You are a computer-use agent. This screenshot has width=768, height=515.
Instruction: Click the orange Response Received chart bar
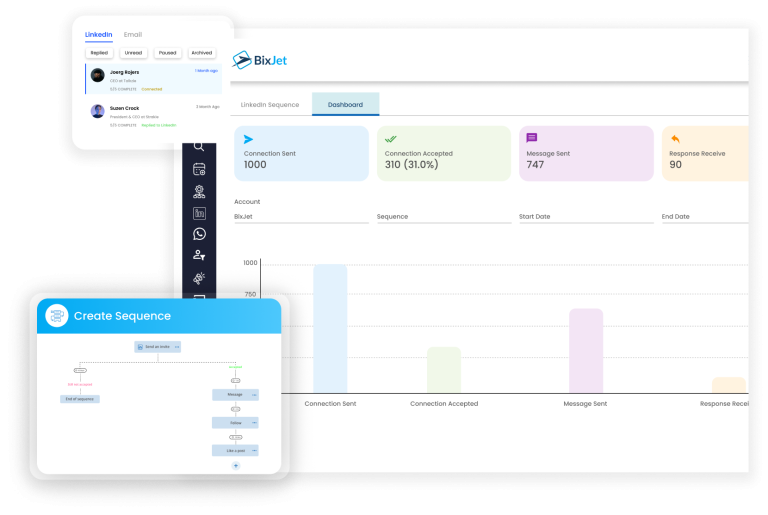pyautogui.click(x=729, y=385)
